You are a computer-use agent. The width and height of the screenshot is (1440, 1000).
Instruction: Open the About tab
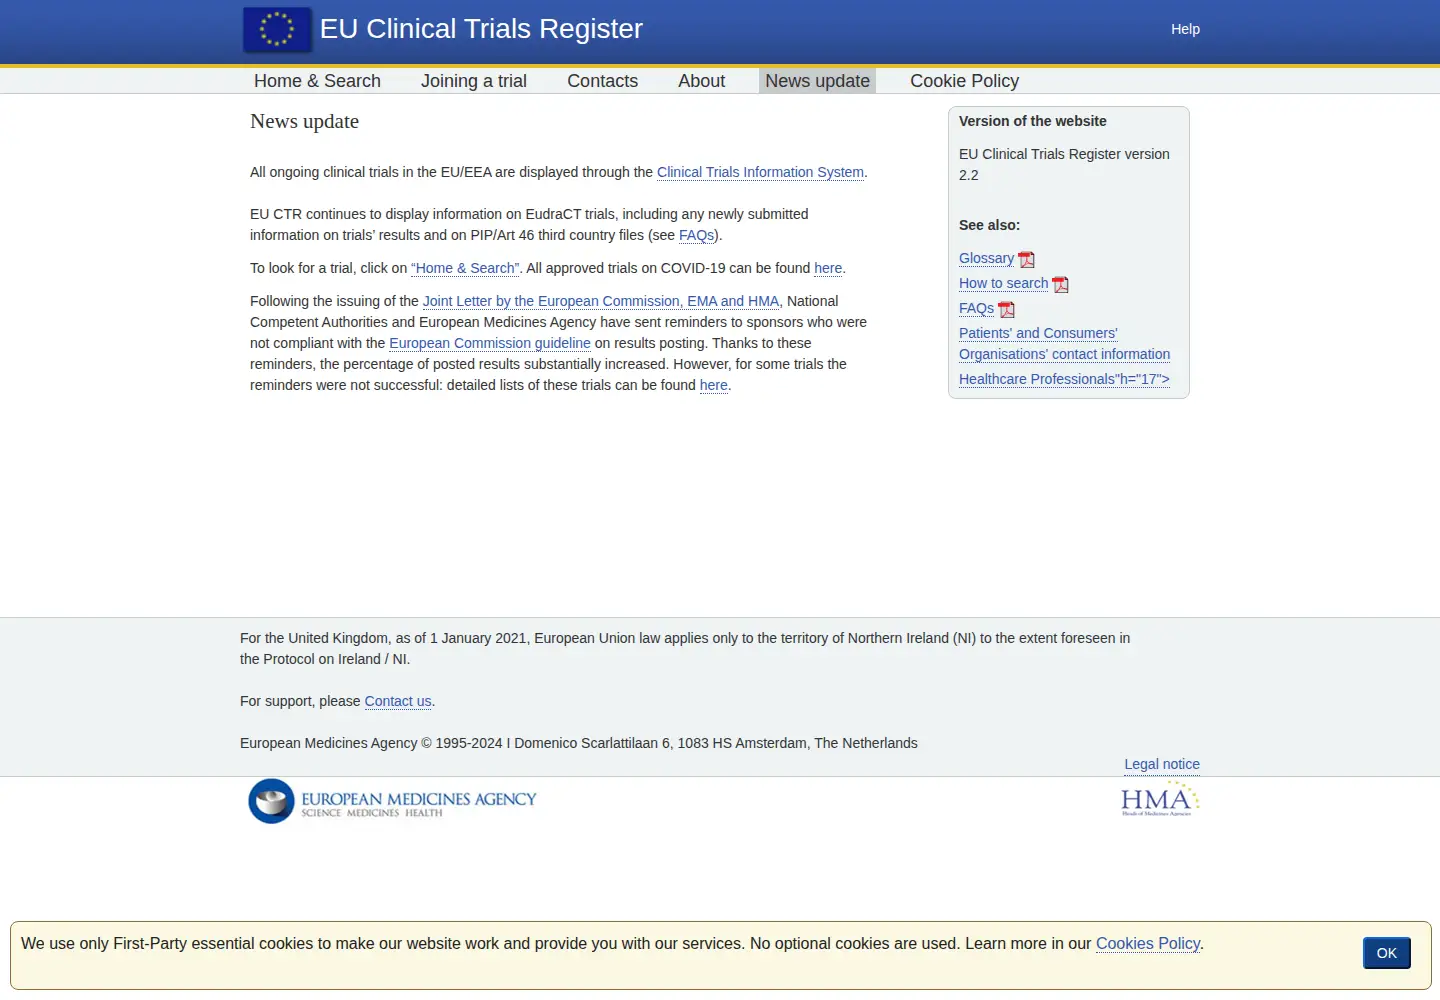(701, 81)
